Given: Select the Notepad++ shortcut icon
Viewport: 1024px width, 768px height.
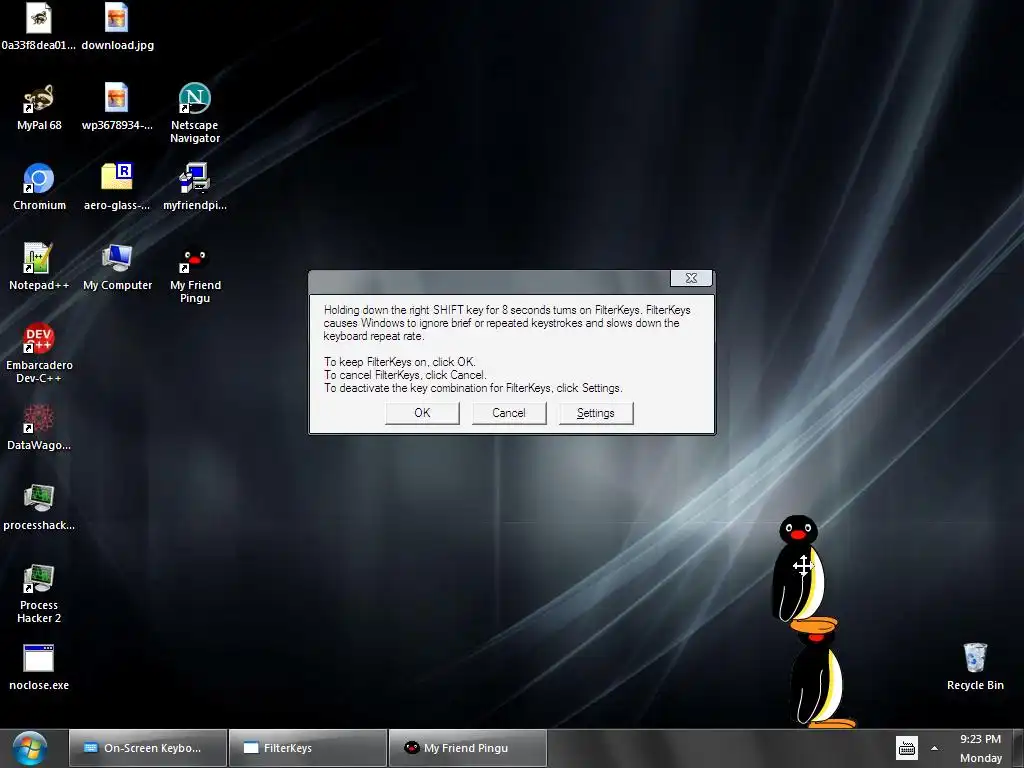Looking at the screenshot, I should tap(39, 258).
